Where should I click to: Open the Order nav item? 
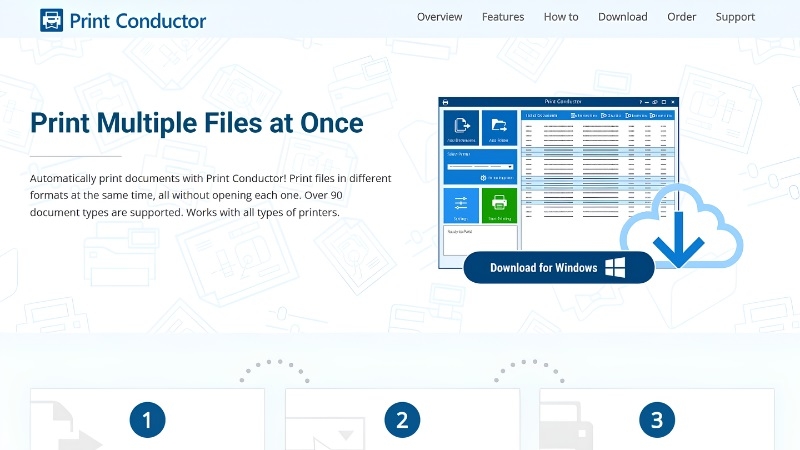(x=681, y=17)
